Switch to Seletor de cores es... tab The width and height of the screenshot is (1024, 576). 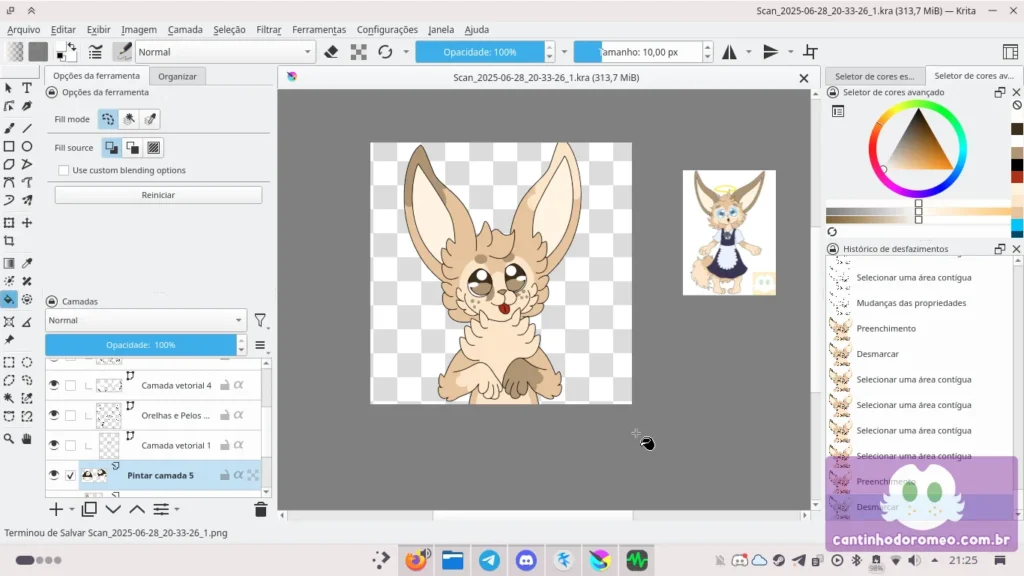tap(874, 76)
